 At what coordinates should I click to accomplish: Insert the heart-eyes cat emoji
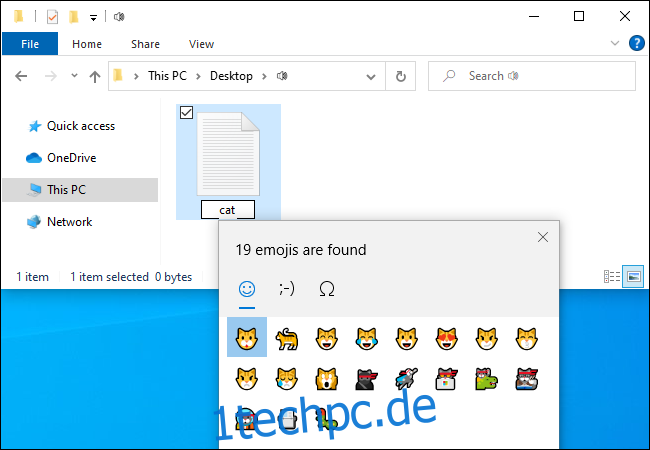coord(447,338)
